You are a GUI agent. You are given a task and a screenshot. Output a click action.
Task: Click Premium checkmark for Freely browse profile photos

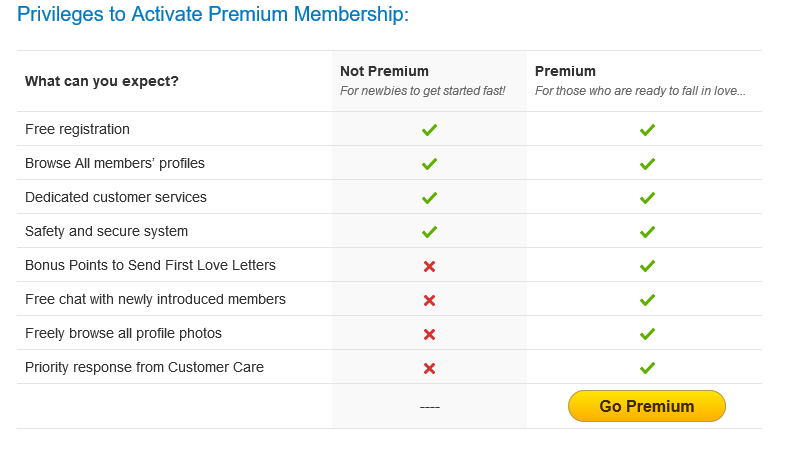[647, 334]
